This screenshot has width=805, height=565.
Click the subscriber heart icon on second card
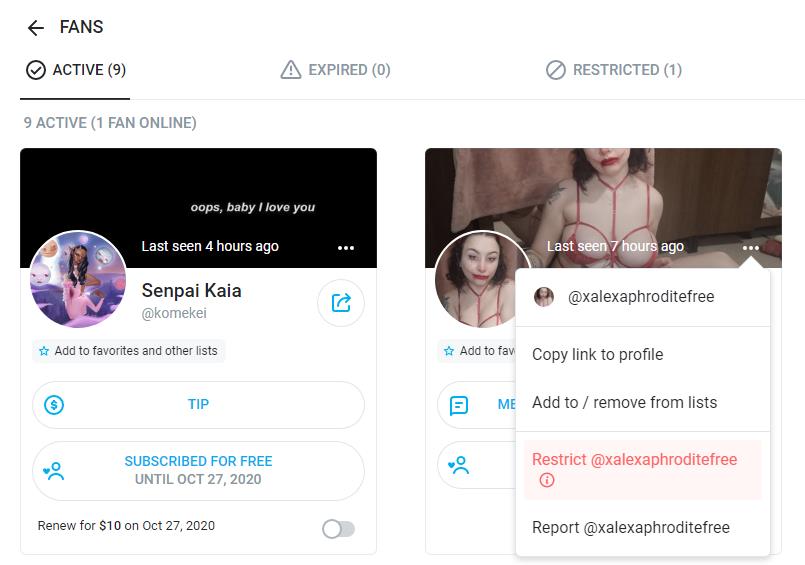(458, 465)
